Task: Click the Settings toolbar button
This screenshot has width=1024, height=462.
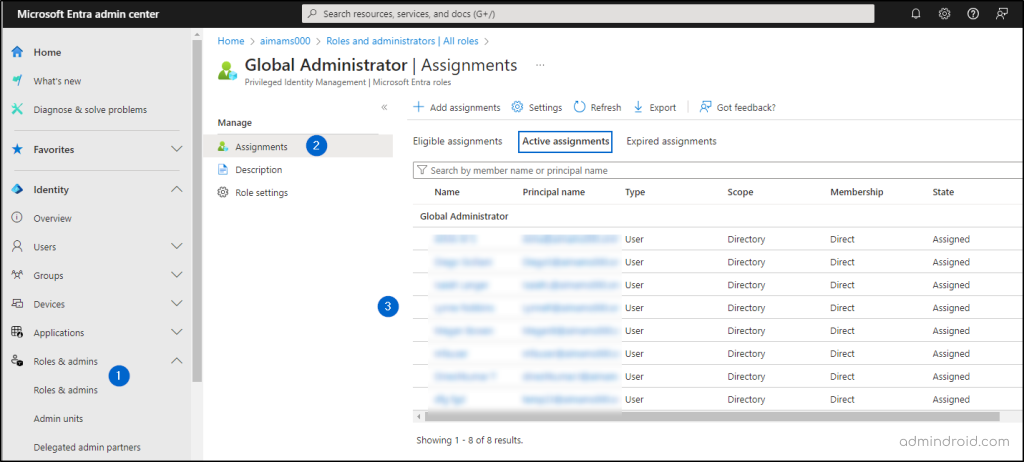Action: pyautogui.click(x=537, y=107)
